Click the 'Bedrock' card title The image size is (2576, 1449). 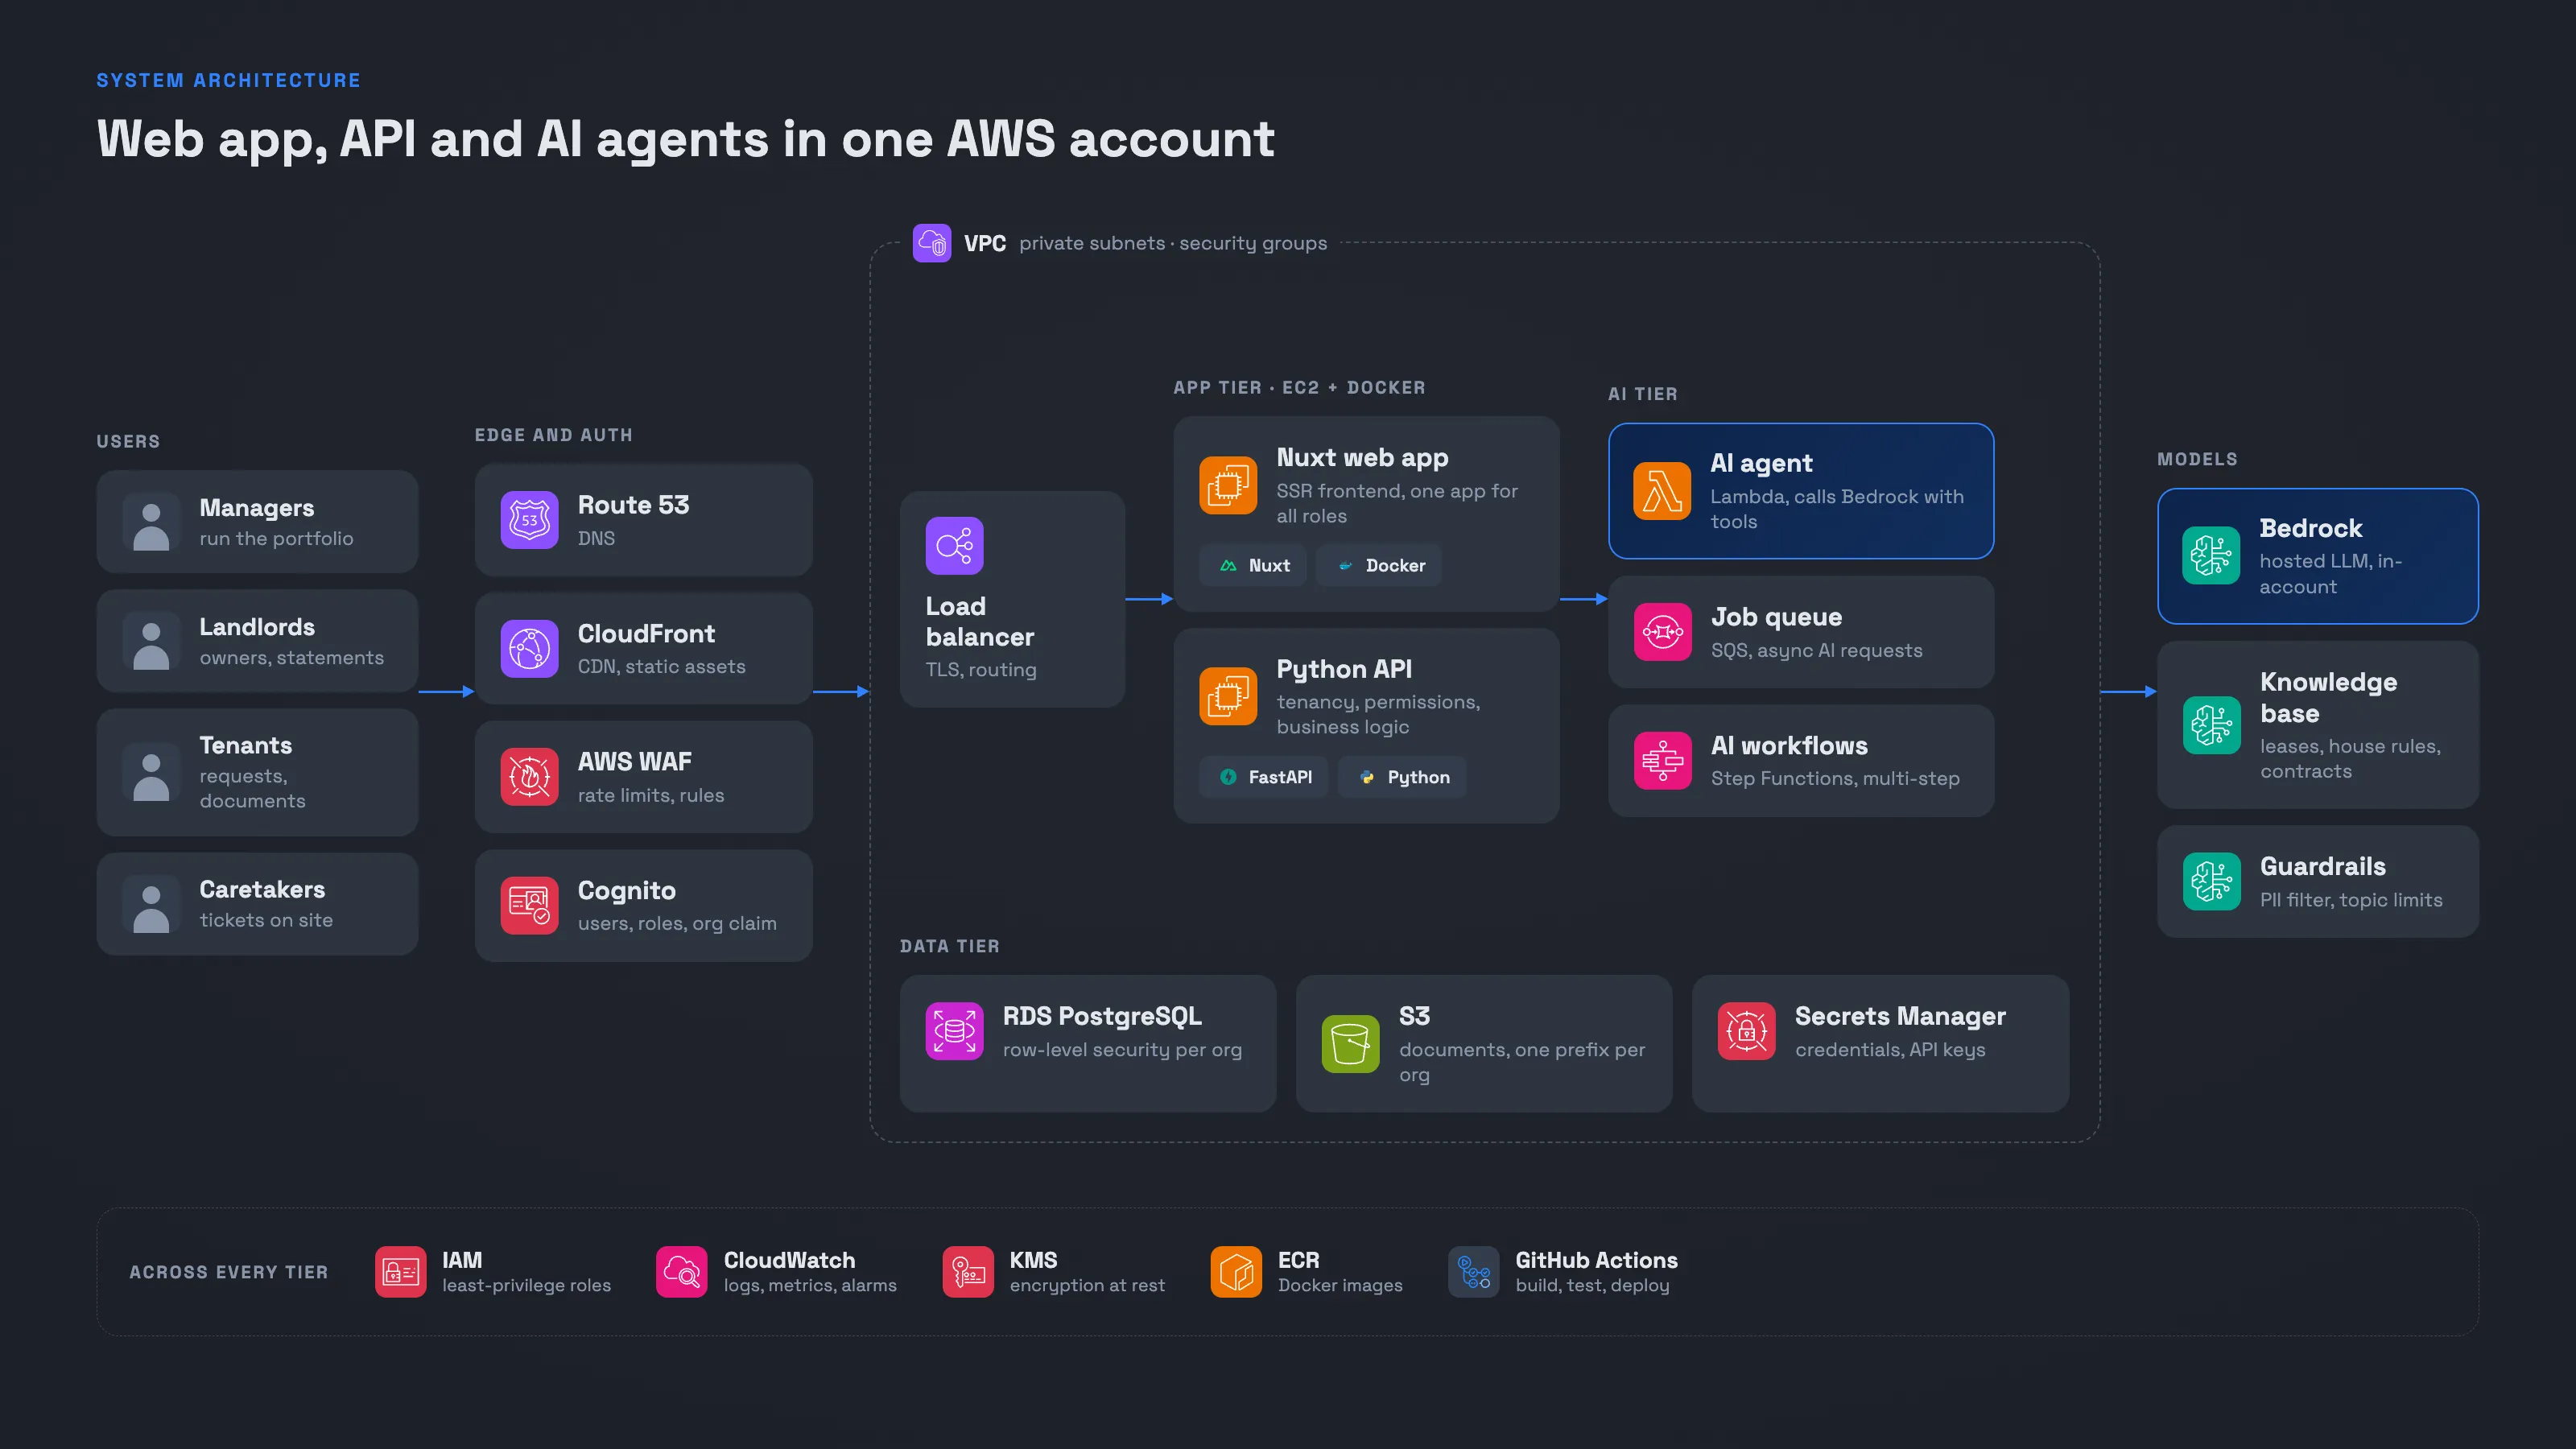(2311, 528)
